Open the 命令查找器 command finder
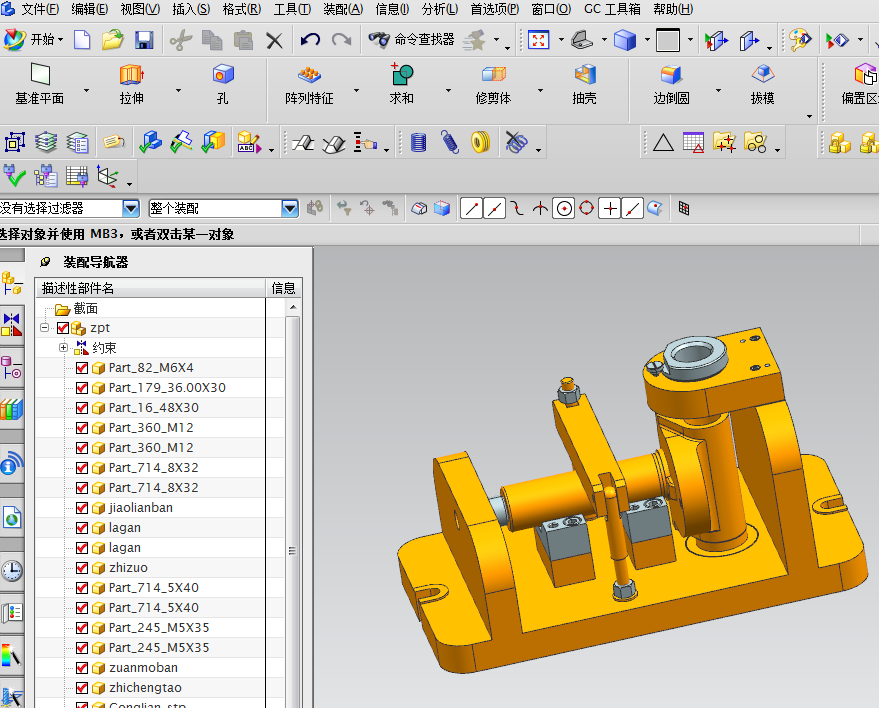Screen dimensions: 879x708 pyautogui.click(x=411, y=39)
